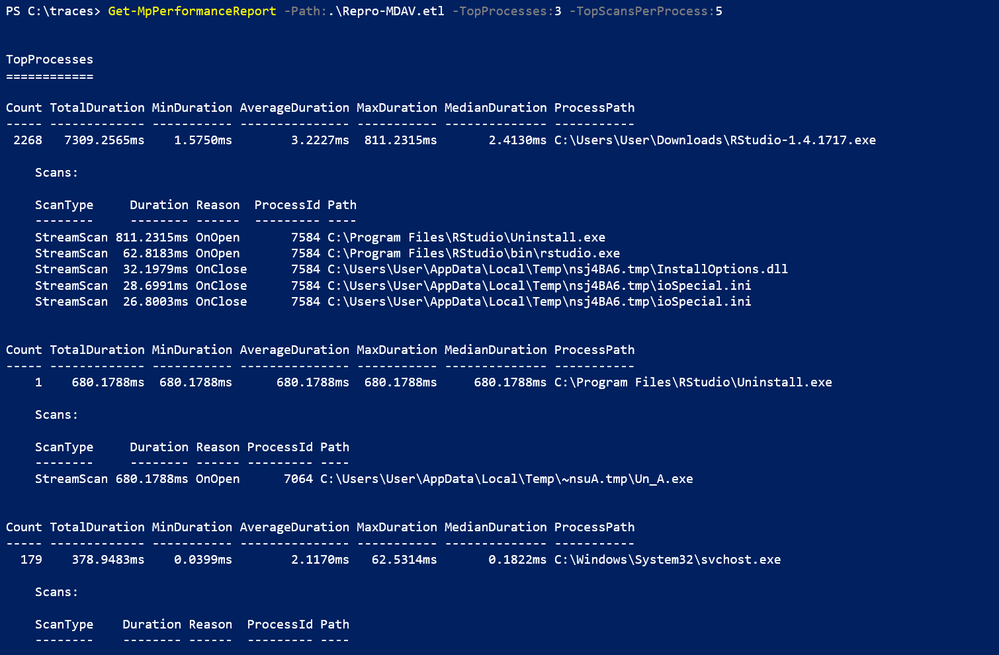This screenshot has height=655, width=999.
Task: Click the Un_A.exe scan path
Action: coord(507,479)
